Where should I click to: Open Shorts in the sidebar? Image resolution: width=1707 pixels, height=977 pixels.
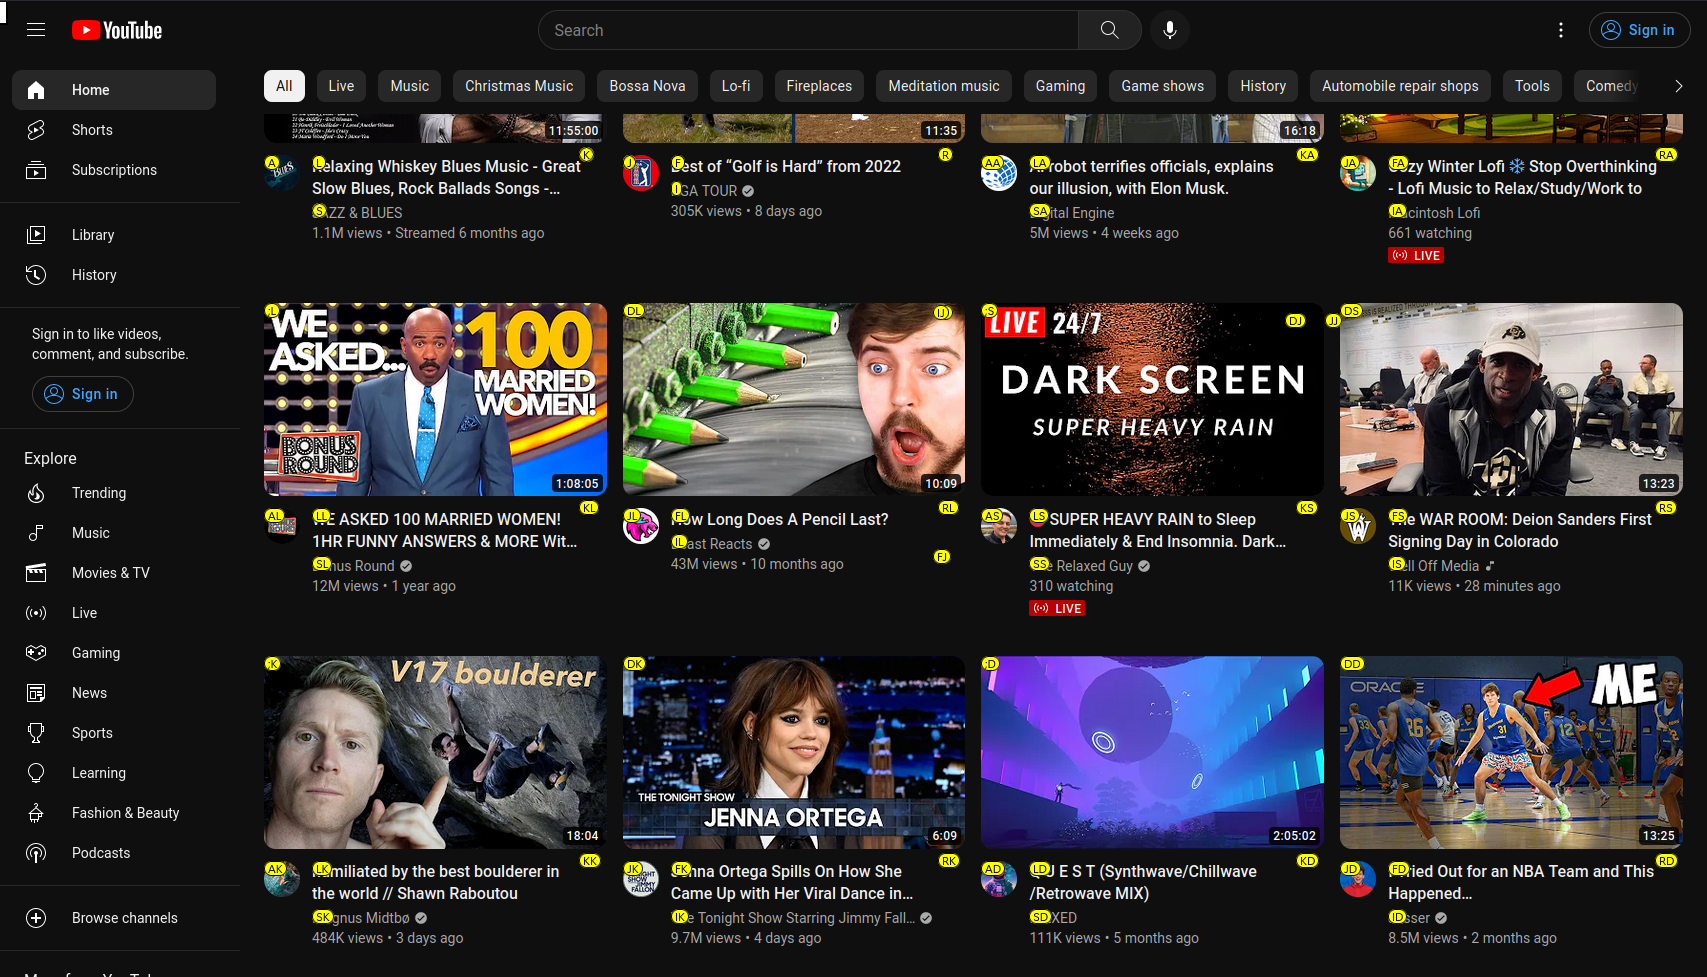pyautogui.click(x=114, y=130)
